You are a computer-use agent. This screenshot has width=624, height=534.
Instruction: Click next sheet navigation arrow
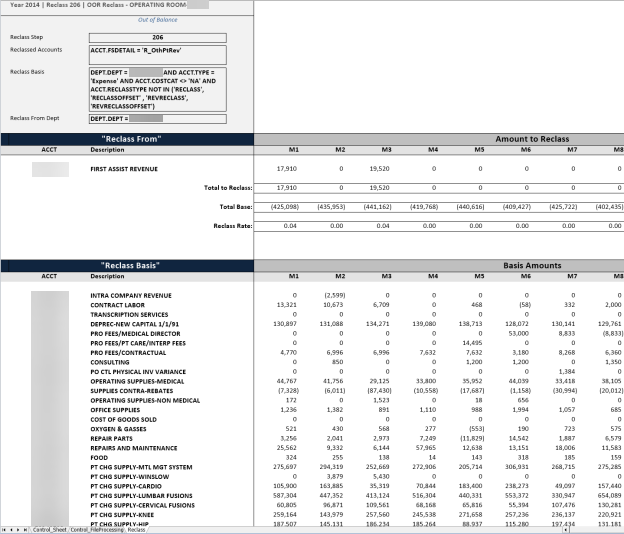coord(18,530)
